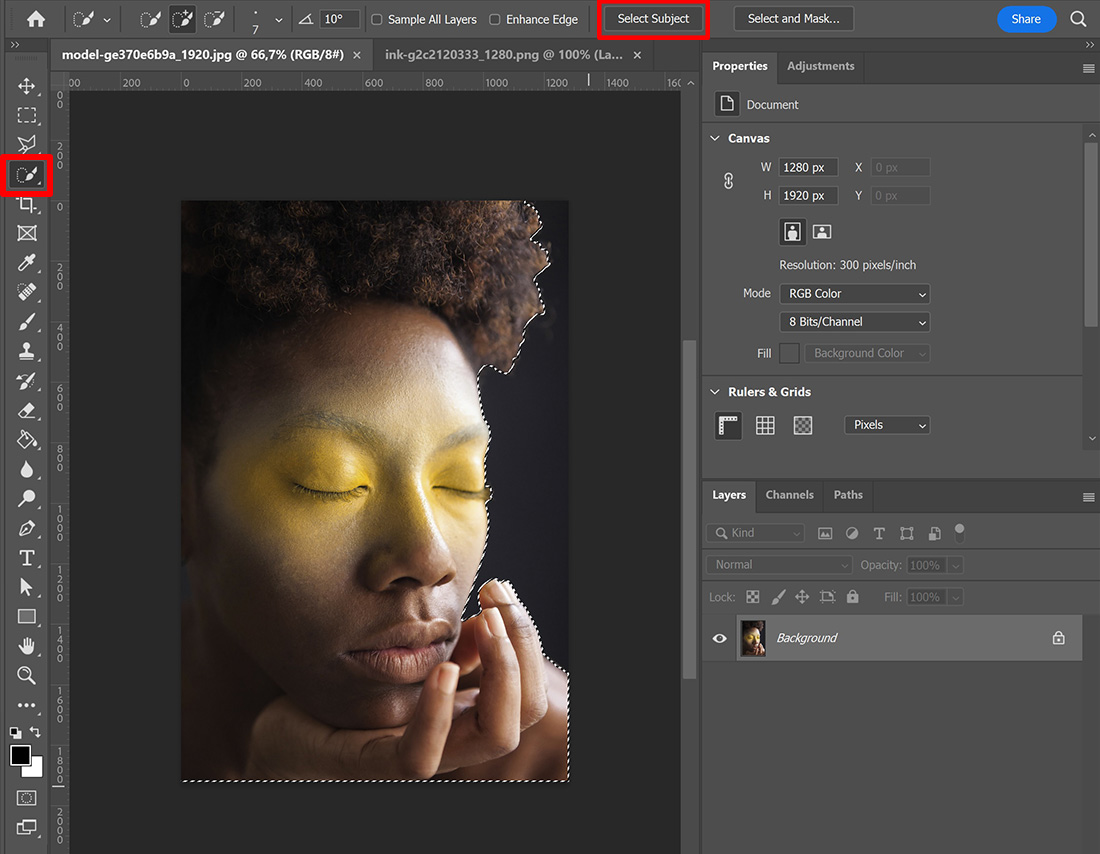The width and height of the screenshot is (1100, 854).
Task: Enable the Sample All Layers checkbox
Action: click(x=376, y=18)
